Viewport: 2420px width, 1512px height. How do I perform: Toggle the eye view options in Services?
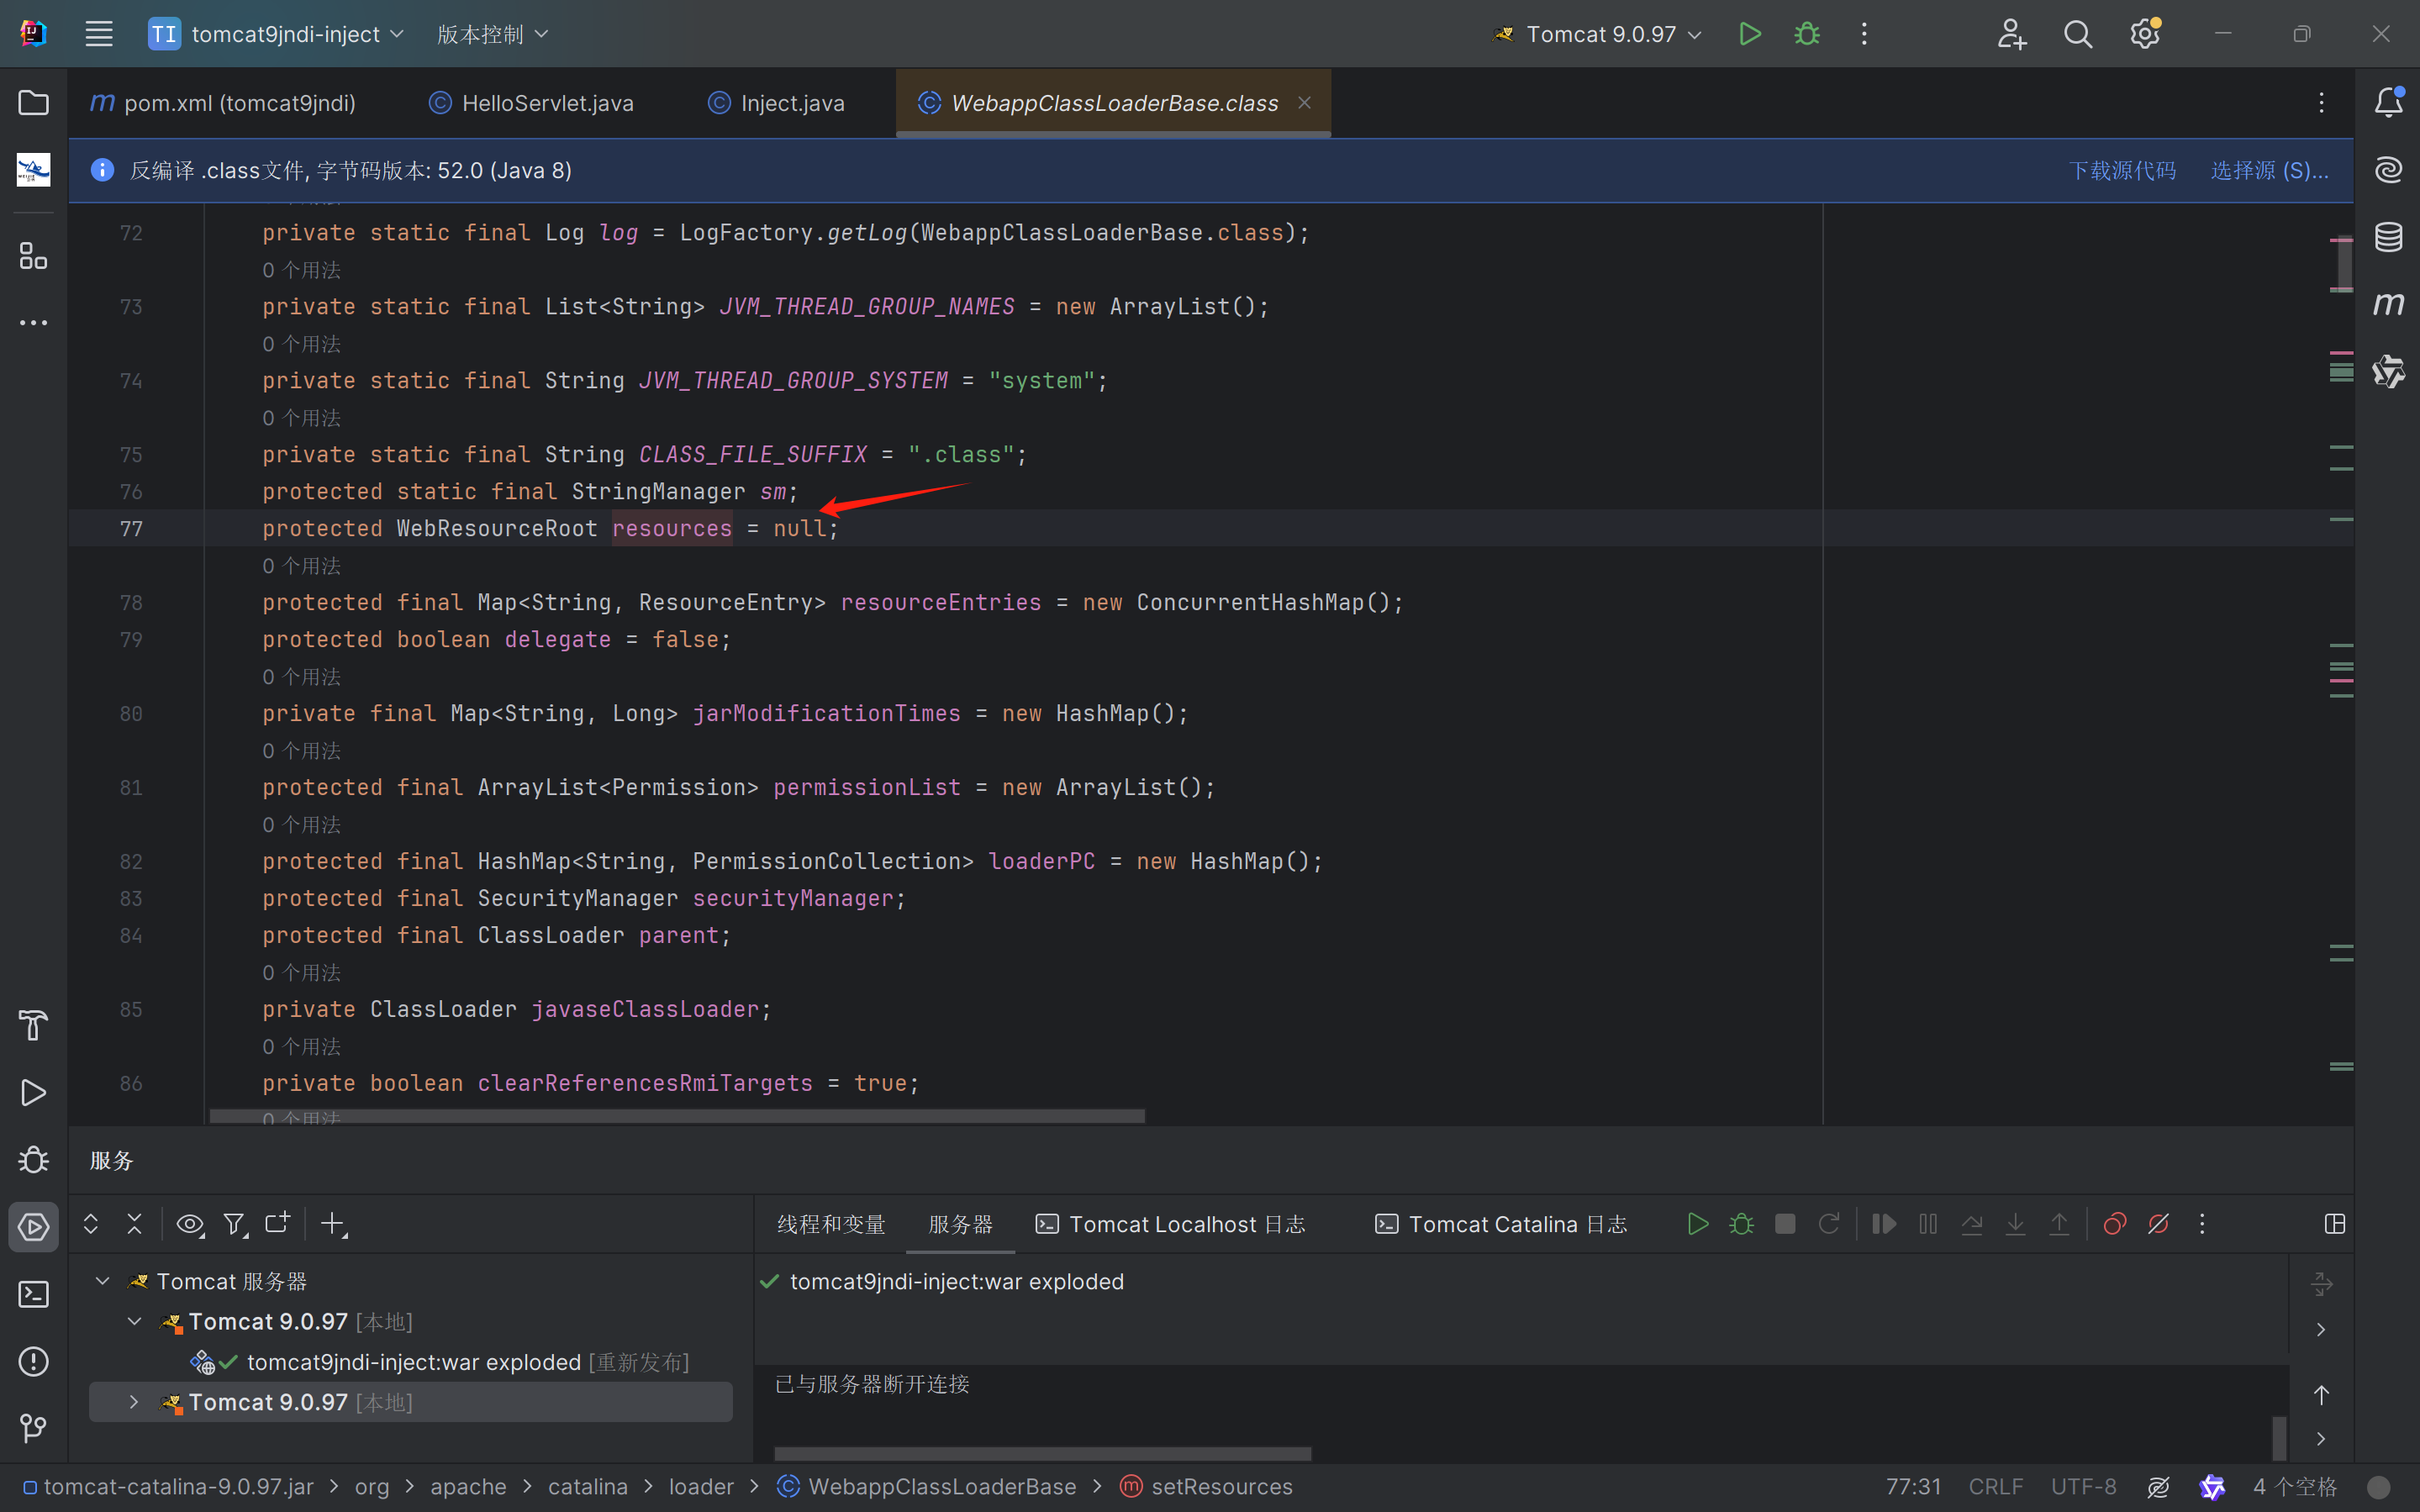click(189, 1224)
